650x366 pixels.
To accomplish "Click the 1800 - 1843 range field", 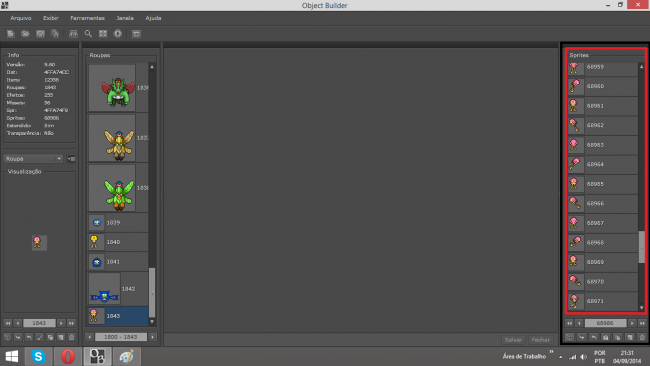I will pyautogui.click(x=121, y=337).
